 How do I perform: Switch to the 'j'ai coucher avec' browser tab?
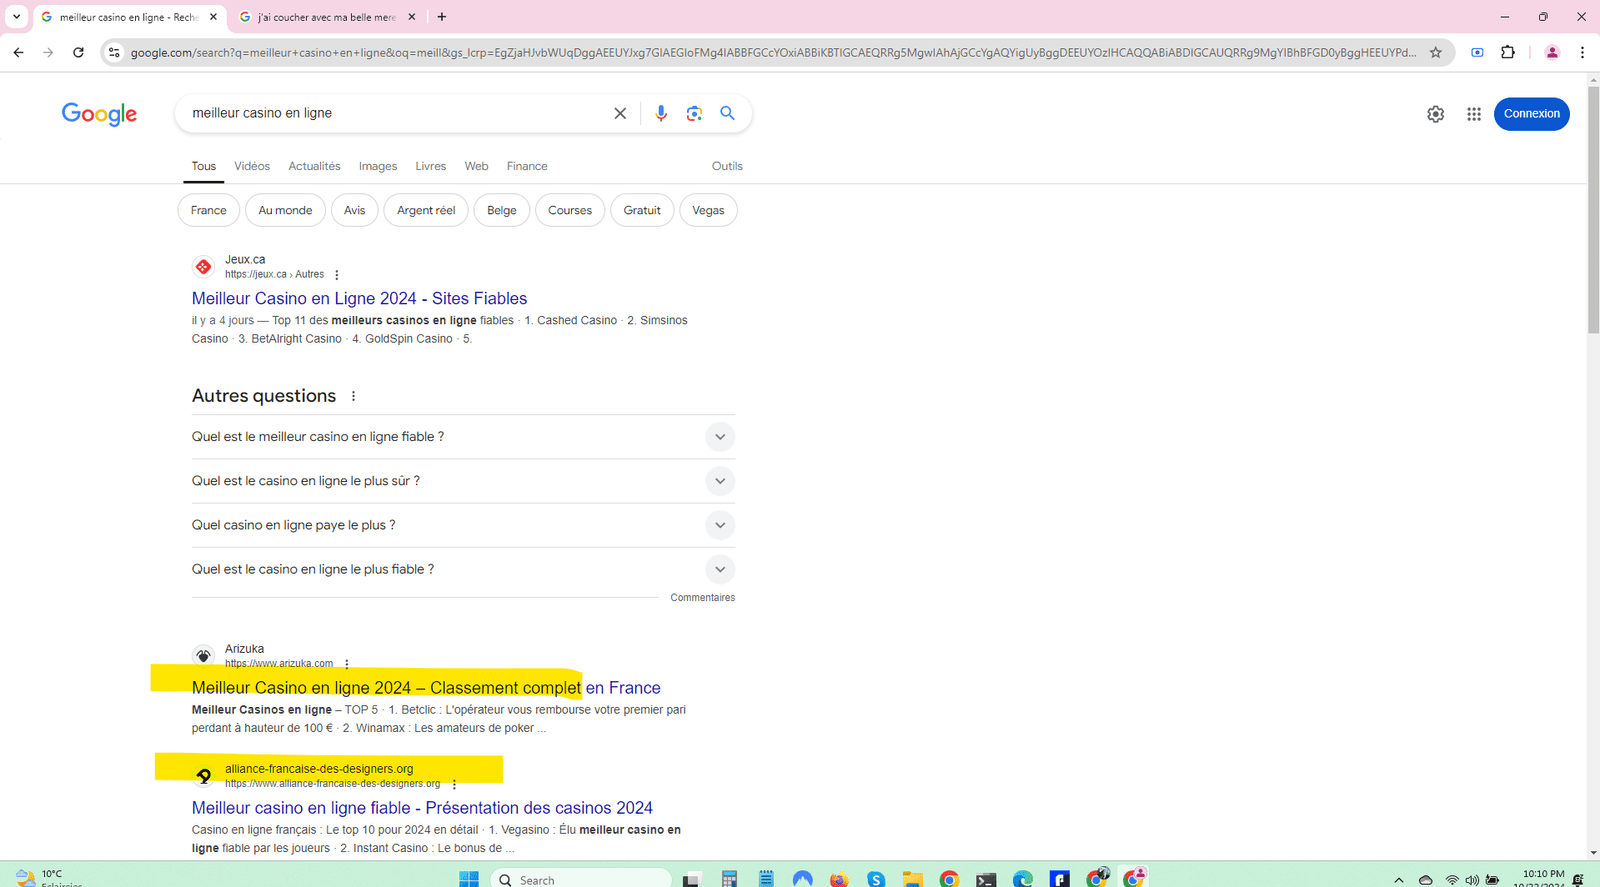tap(326, 17)
